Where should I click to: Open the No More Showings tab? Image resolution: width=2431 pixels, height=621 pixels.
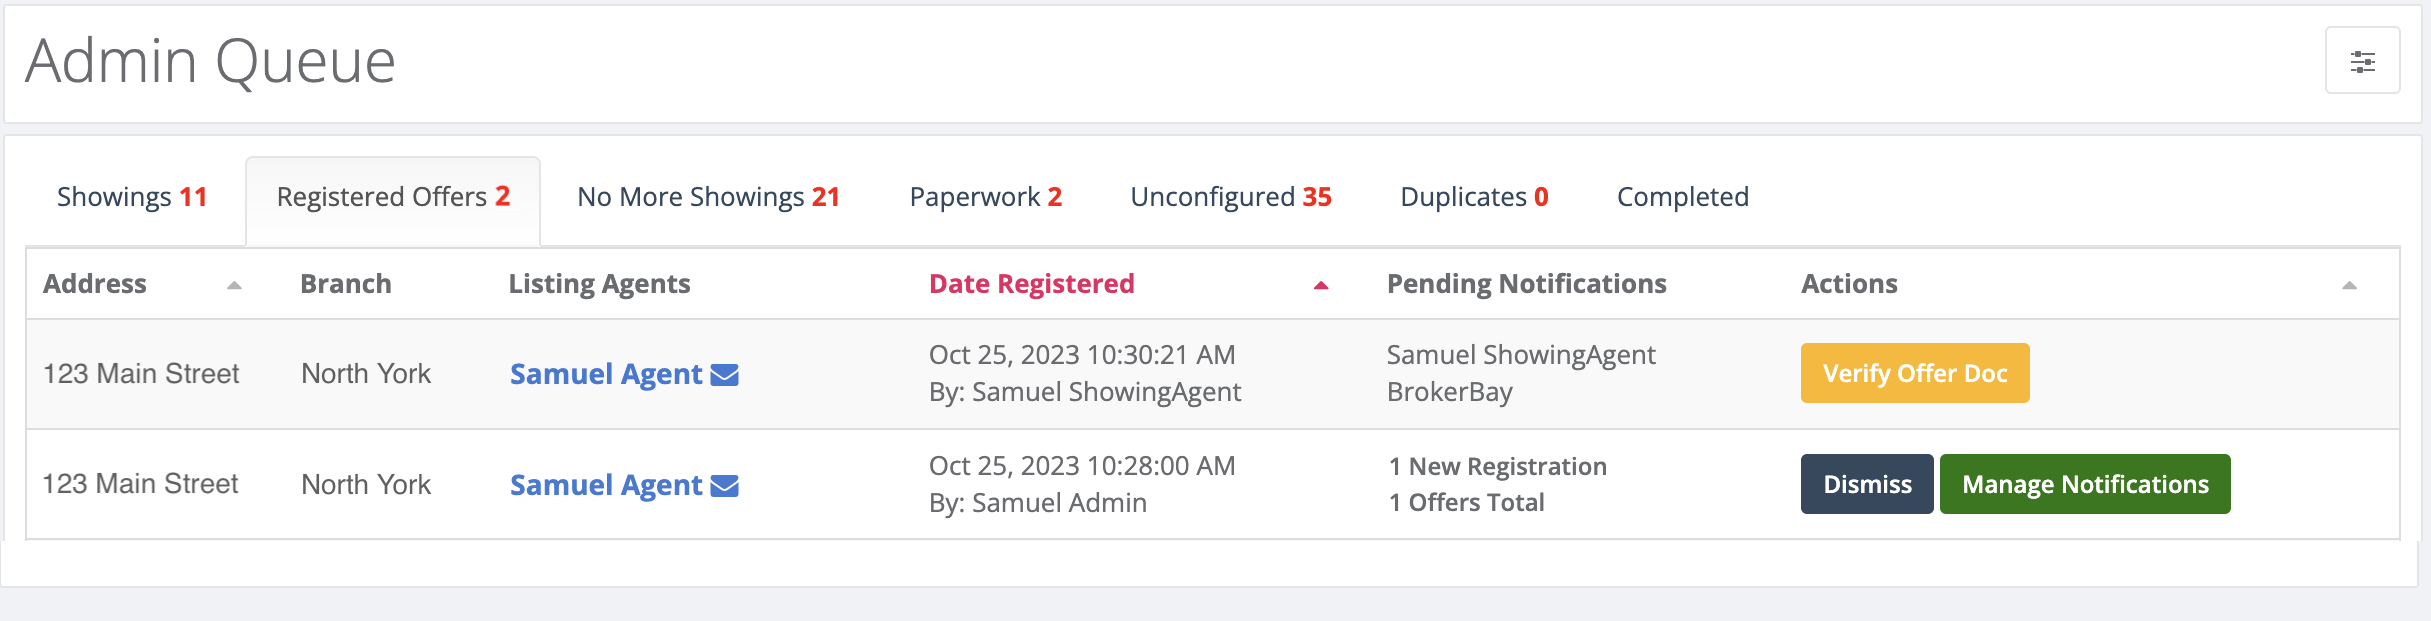708,197
